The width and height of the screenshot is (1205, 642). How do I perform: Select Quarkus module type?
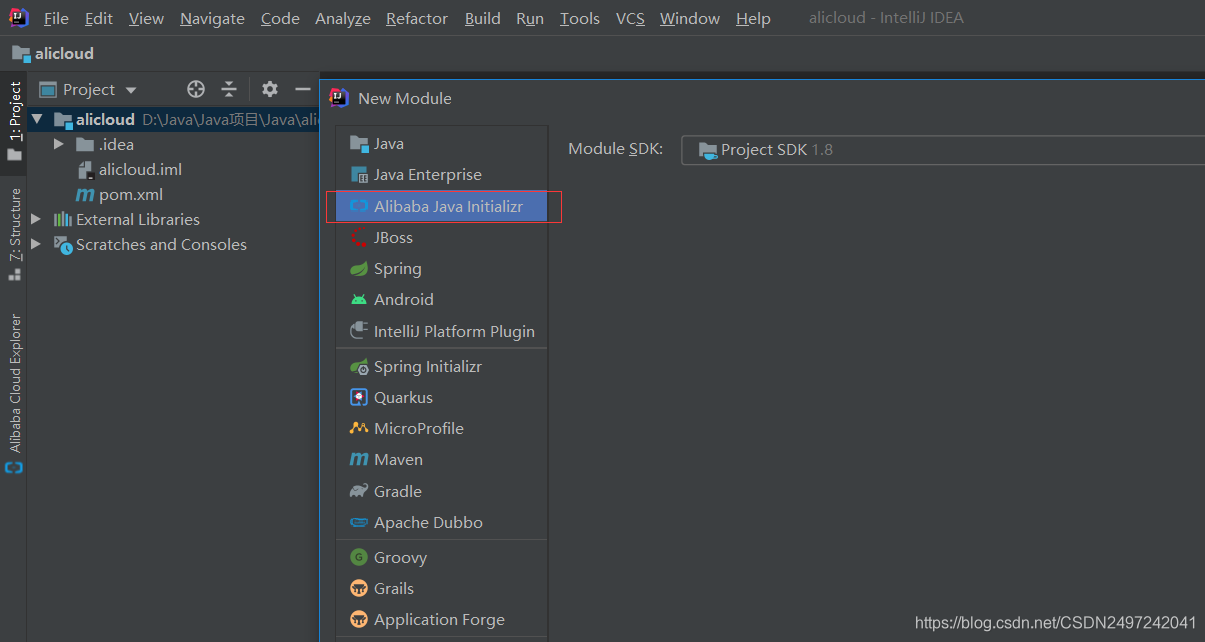(441, 397)
